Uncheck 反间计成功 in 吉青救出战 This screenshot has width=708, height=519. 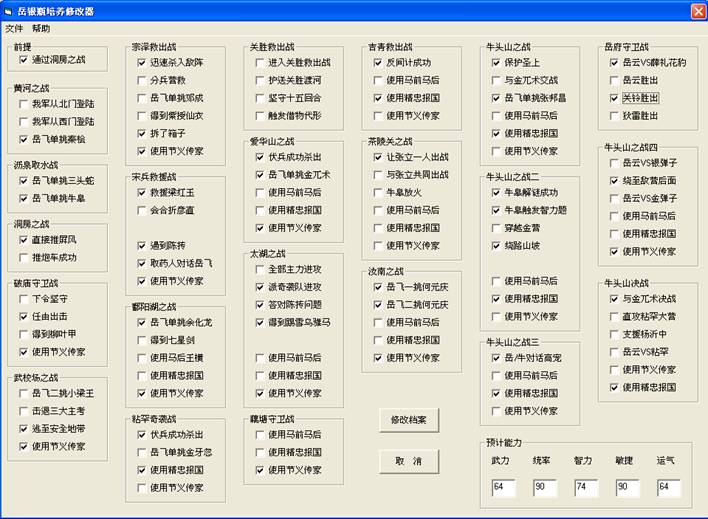click(377, 62)
